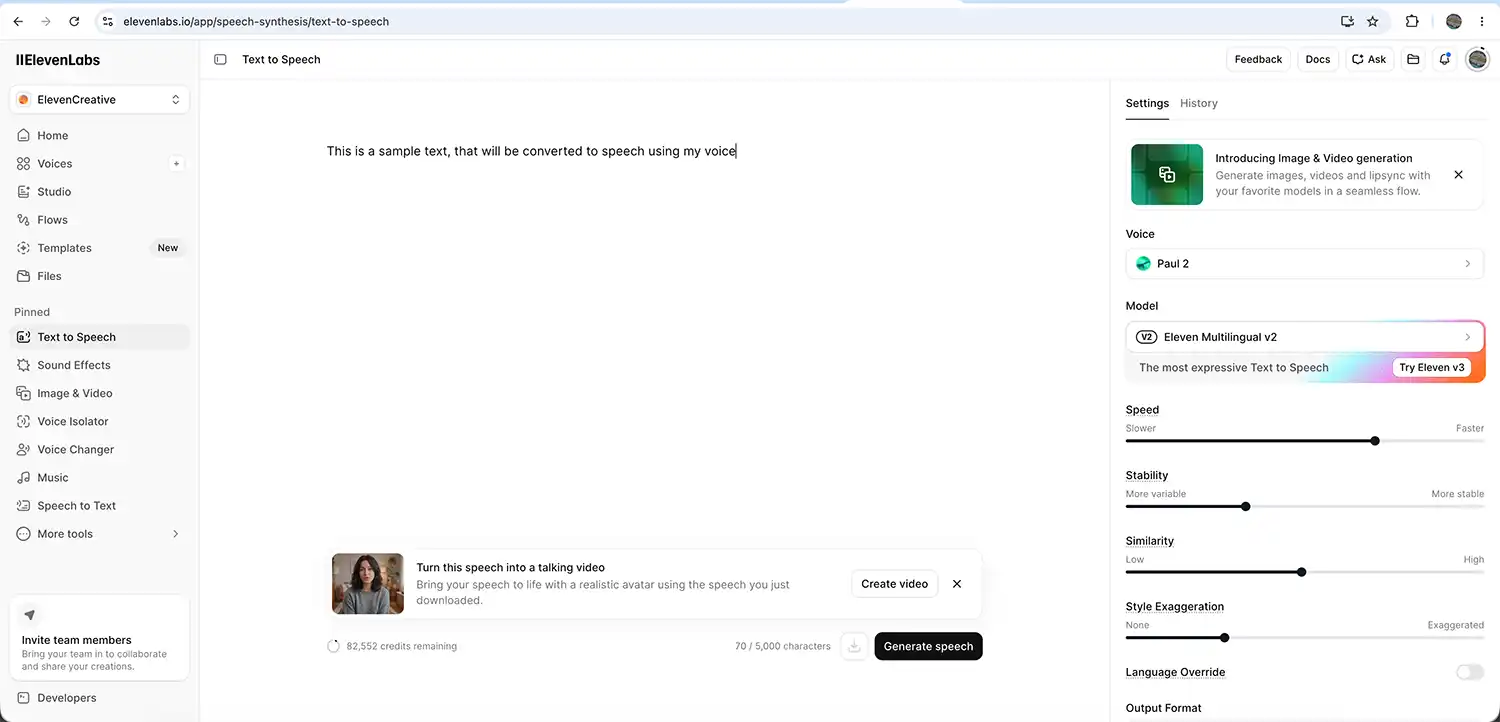Click the ElevenLabs logo

(58, 60)
